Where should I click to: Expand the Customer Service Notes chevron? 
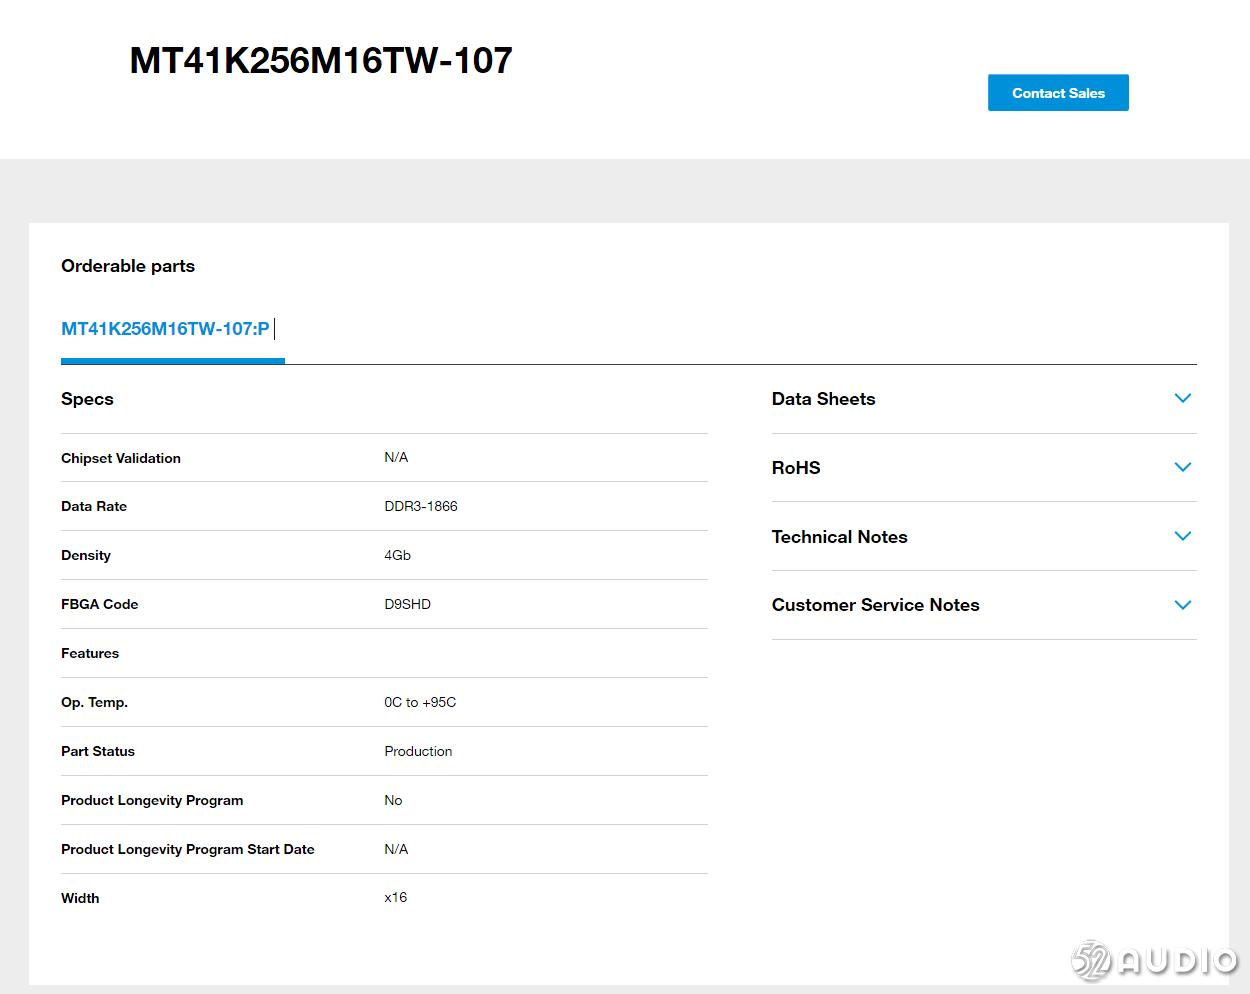[1182, 605]
